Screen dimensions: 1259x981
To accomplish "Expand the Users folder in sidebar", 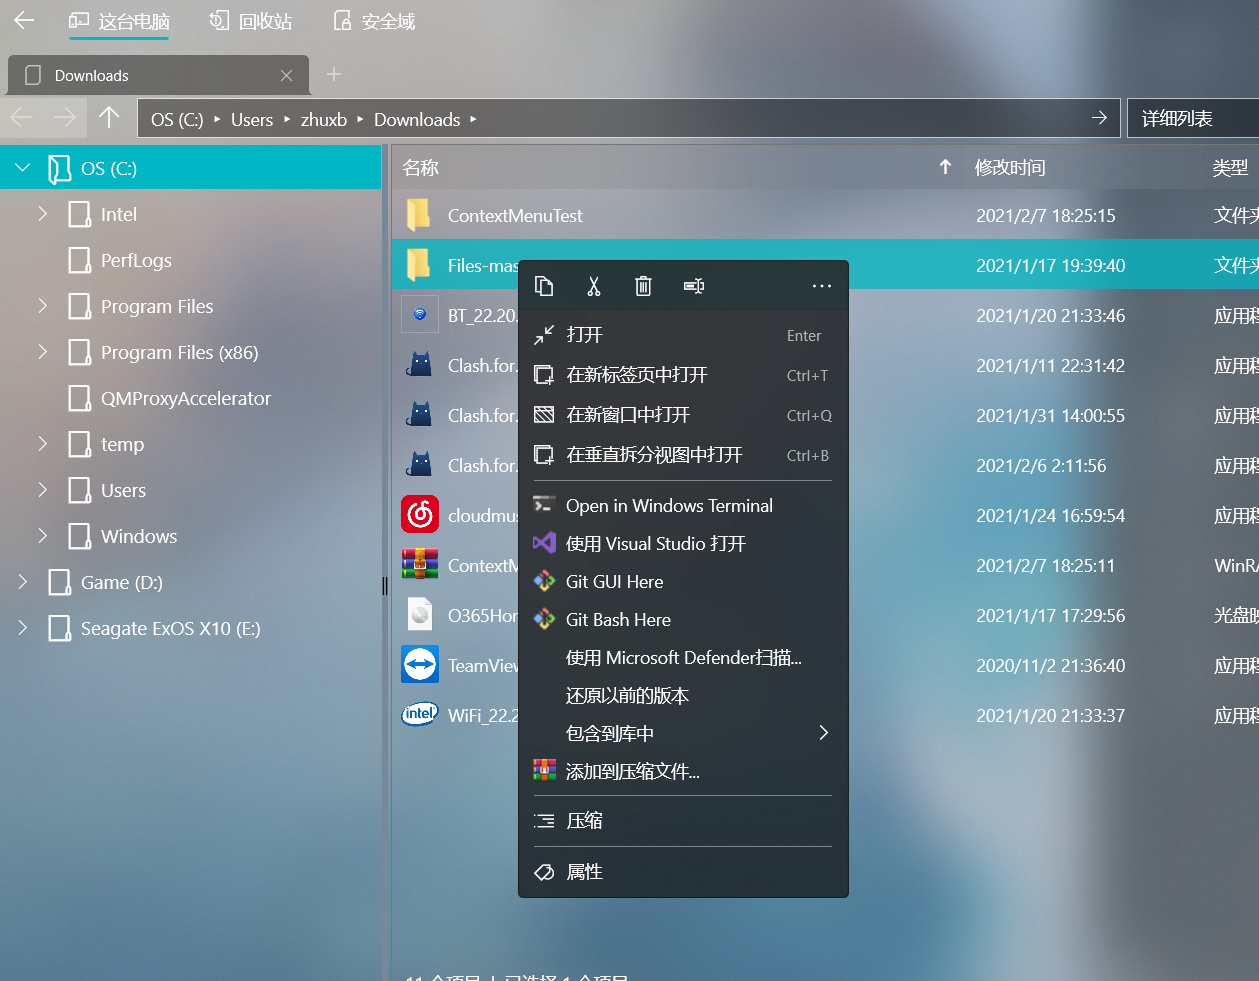I will click(x=41, y=490).
